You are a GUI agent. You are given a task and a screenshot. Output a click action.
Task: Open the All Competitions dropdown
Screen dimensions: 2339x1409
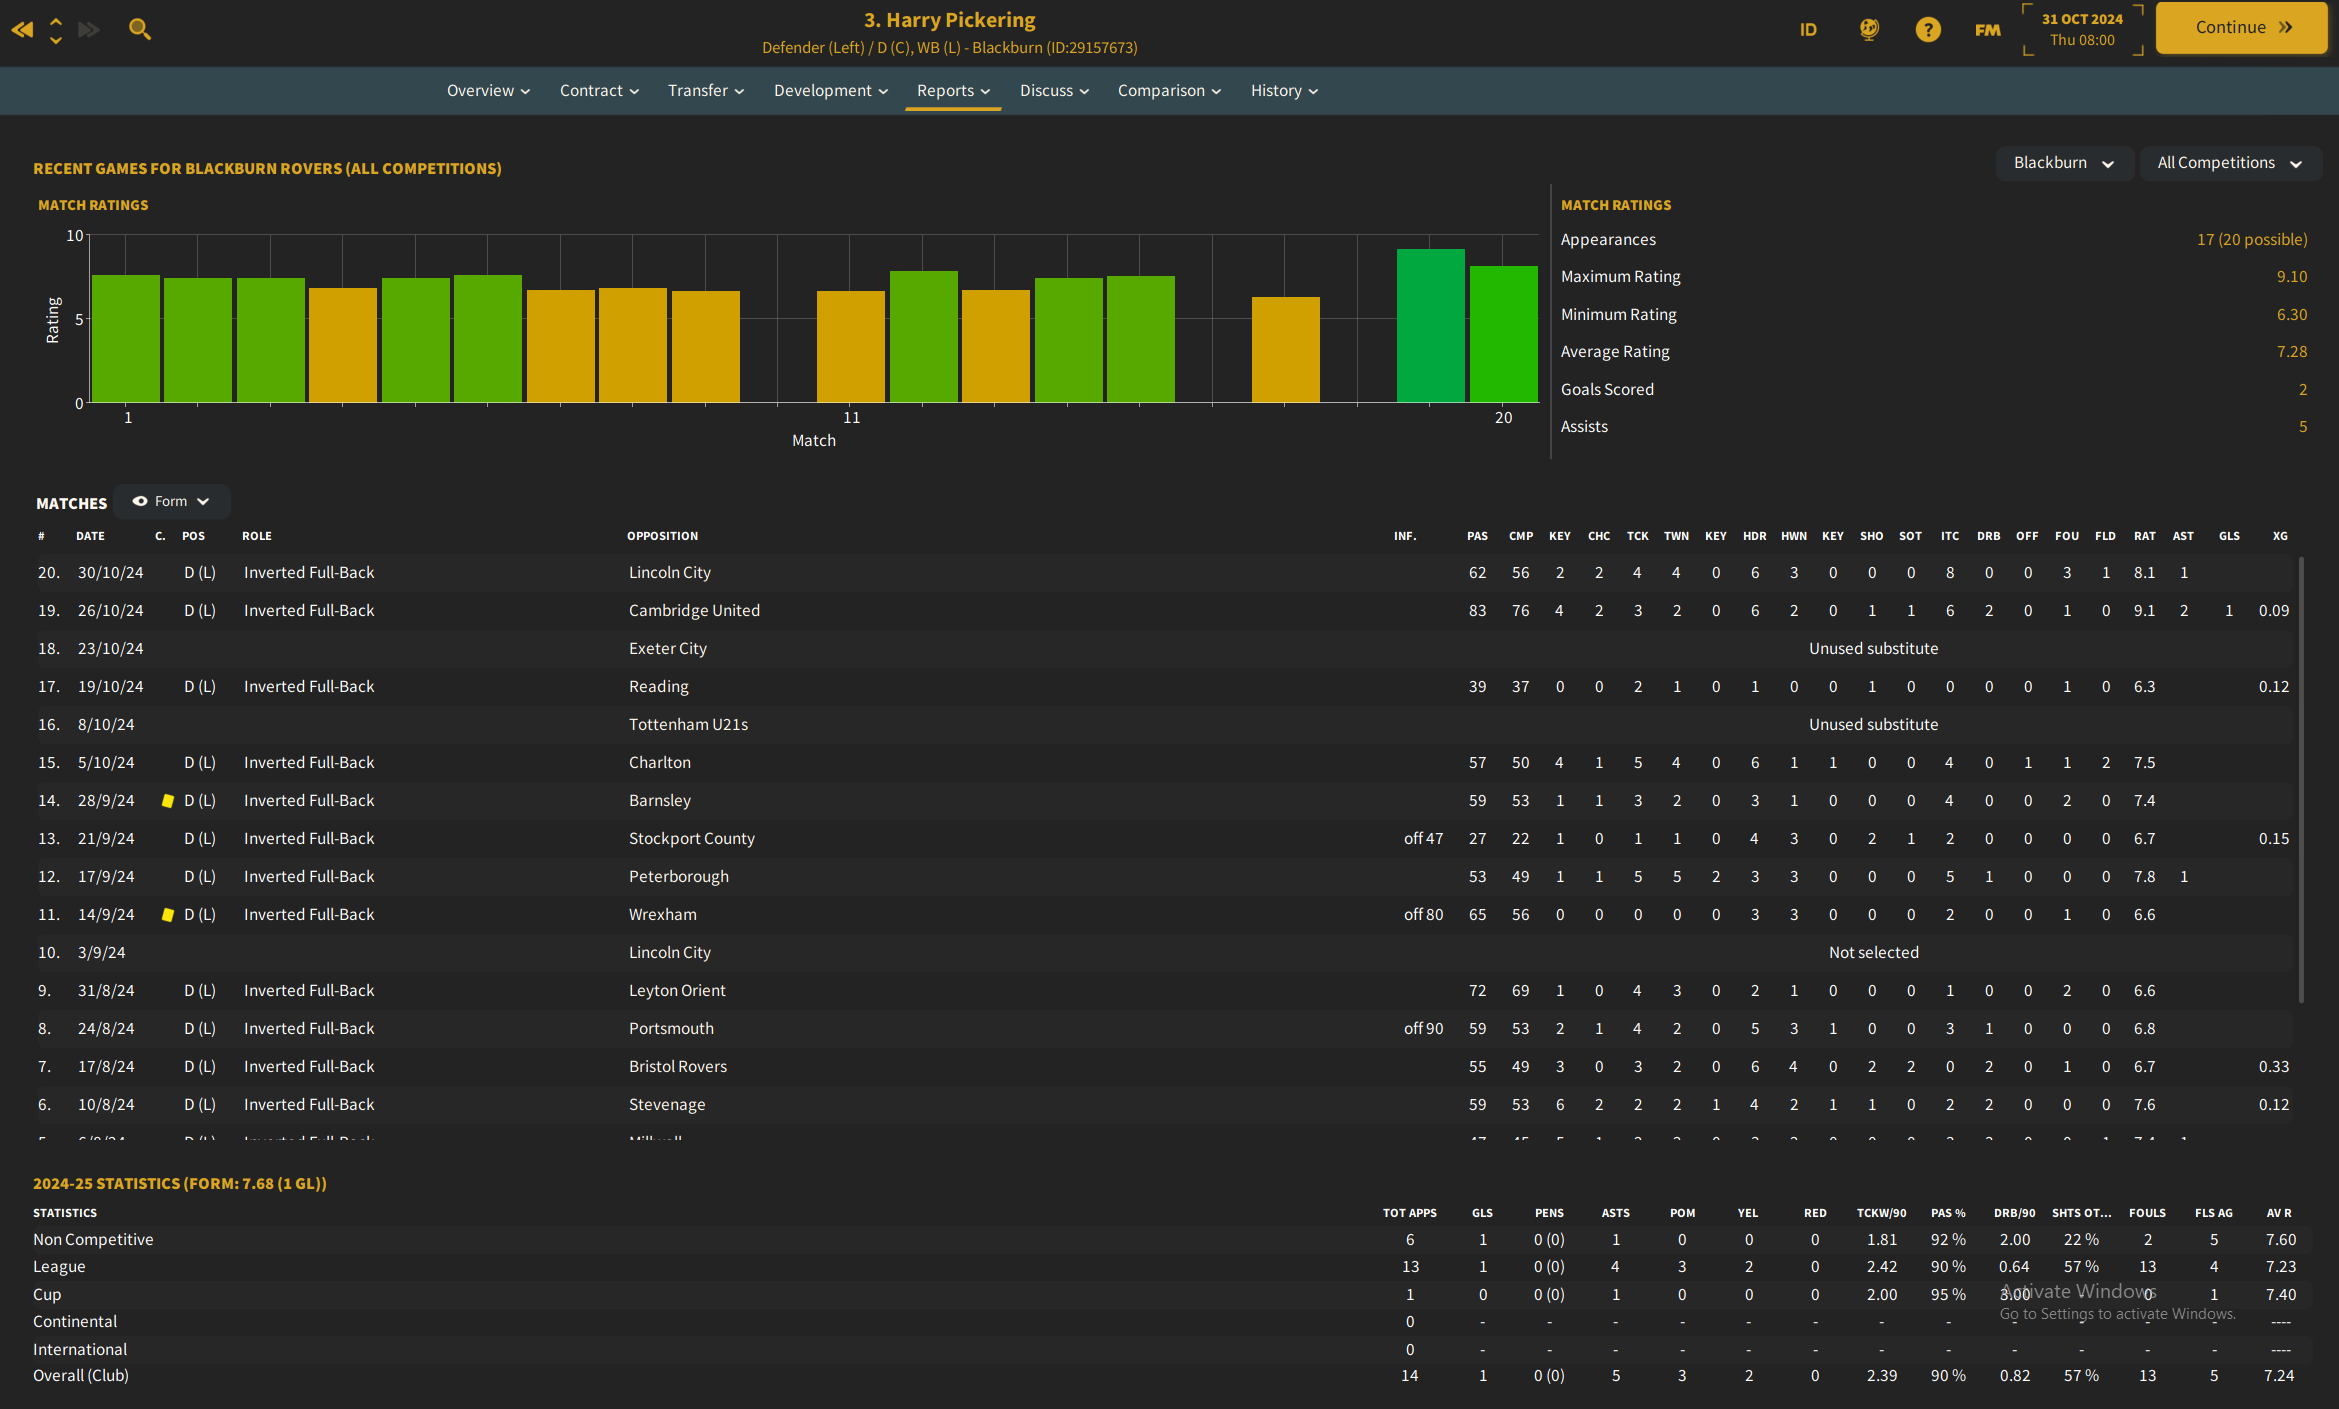click(x=2229, y=163)
